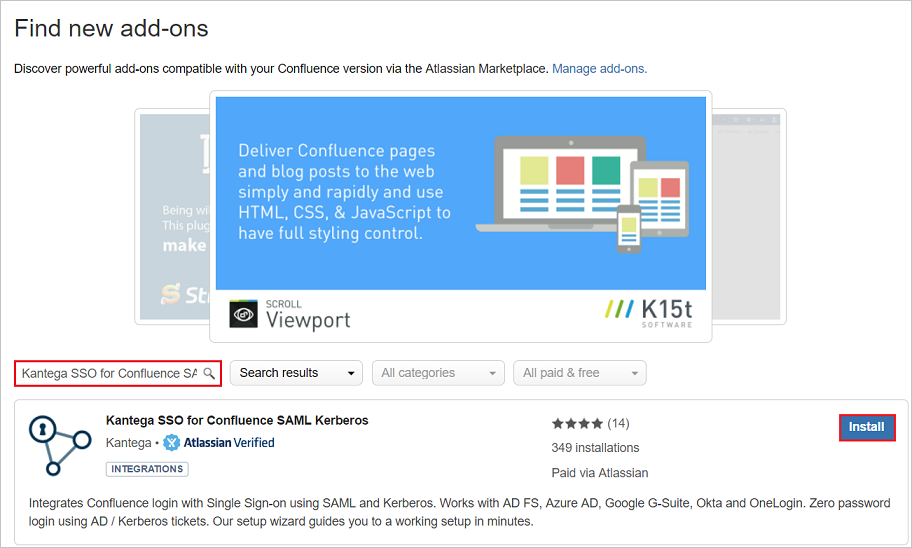Click the 349 installations text
Screen dimensions: 912x548
tap(595, 448)
